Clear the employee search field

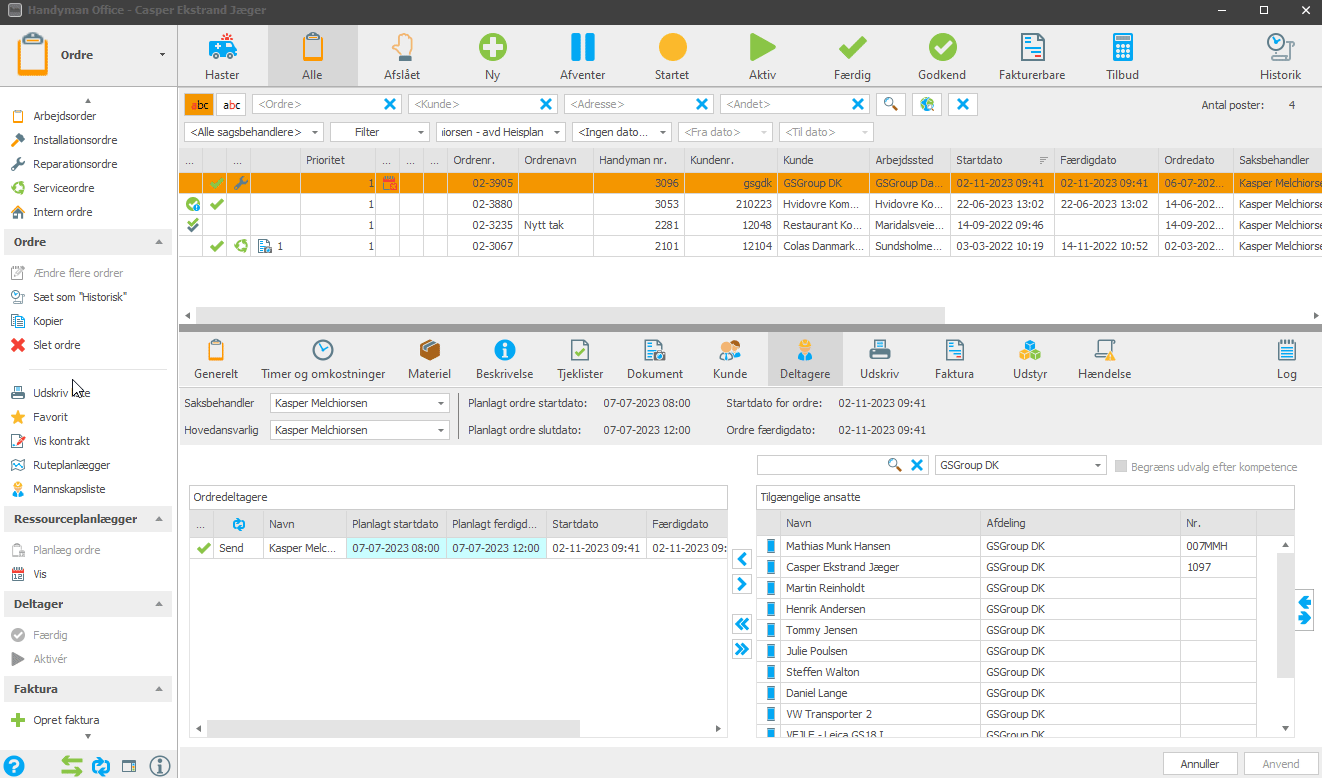(916, 465)
